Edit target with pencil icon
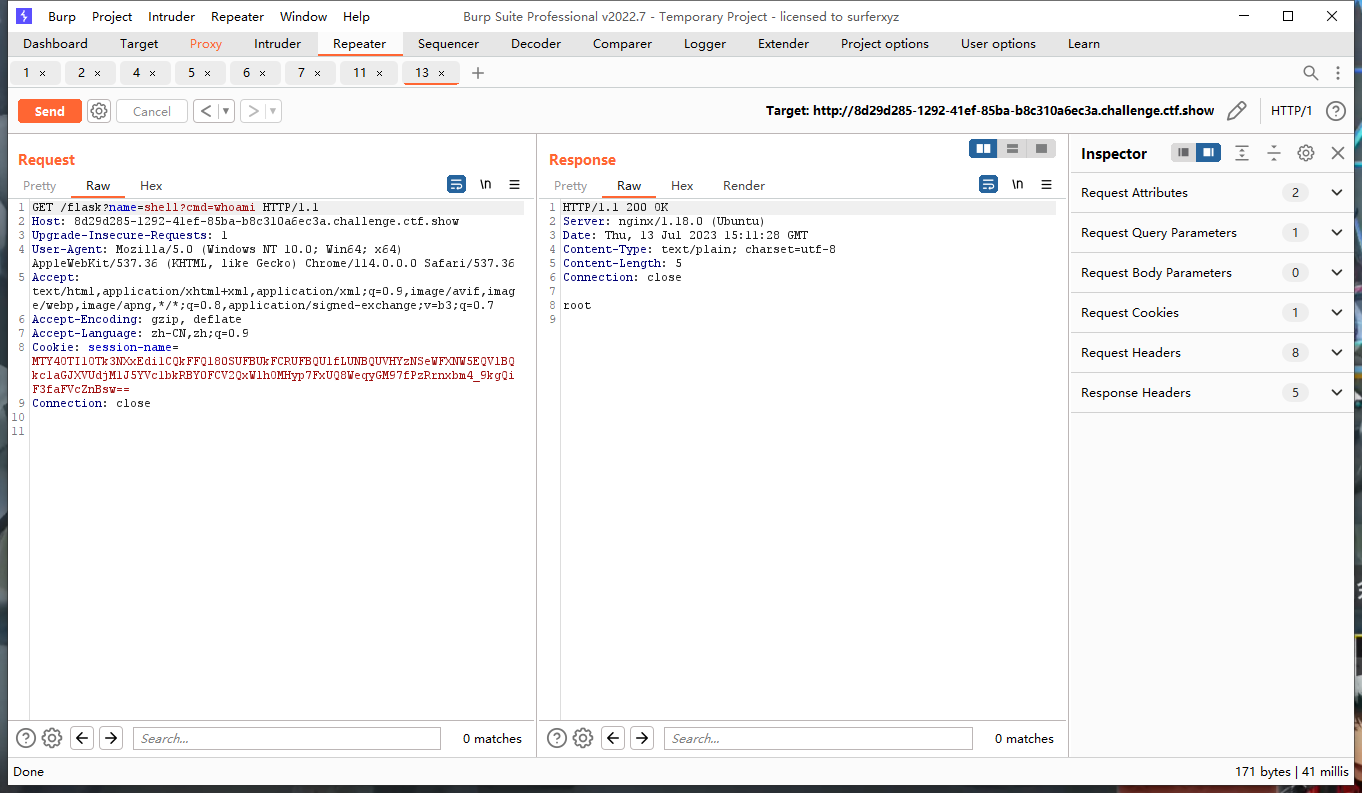 point(1237,111)
